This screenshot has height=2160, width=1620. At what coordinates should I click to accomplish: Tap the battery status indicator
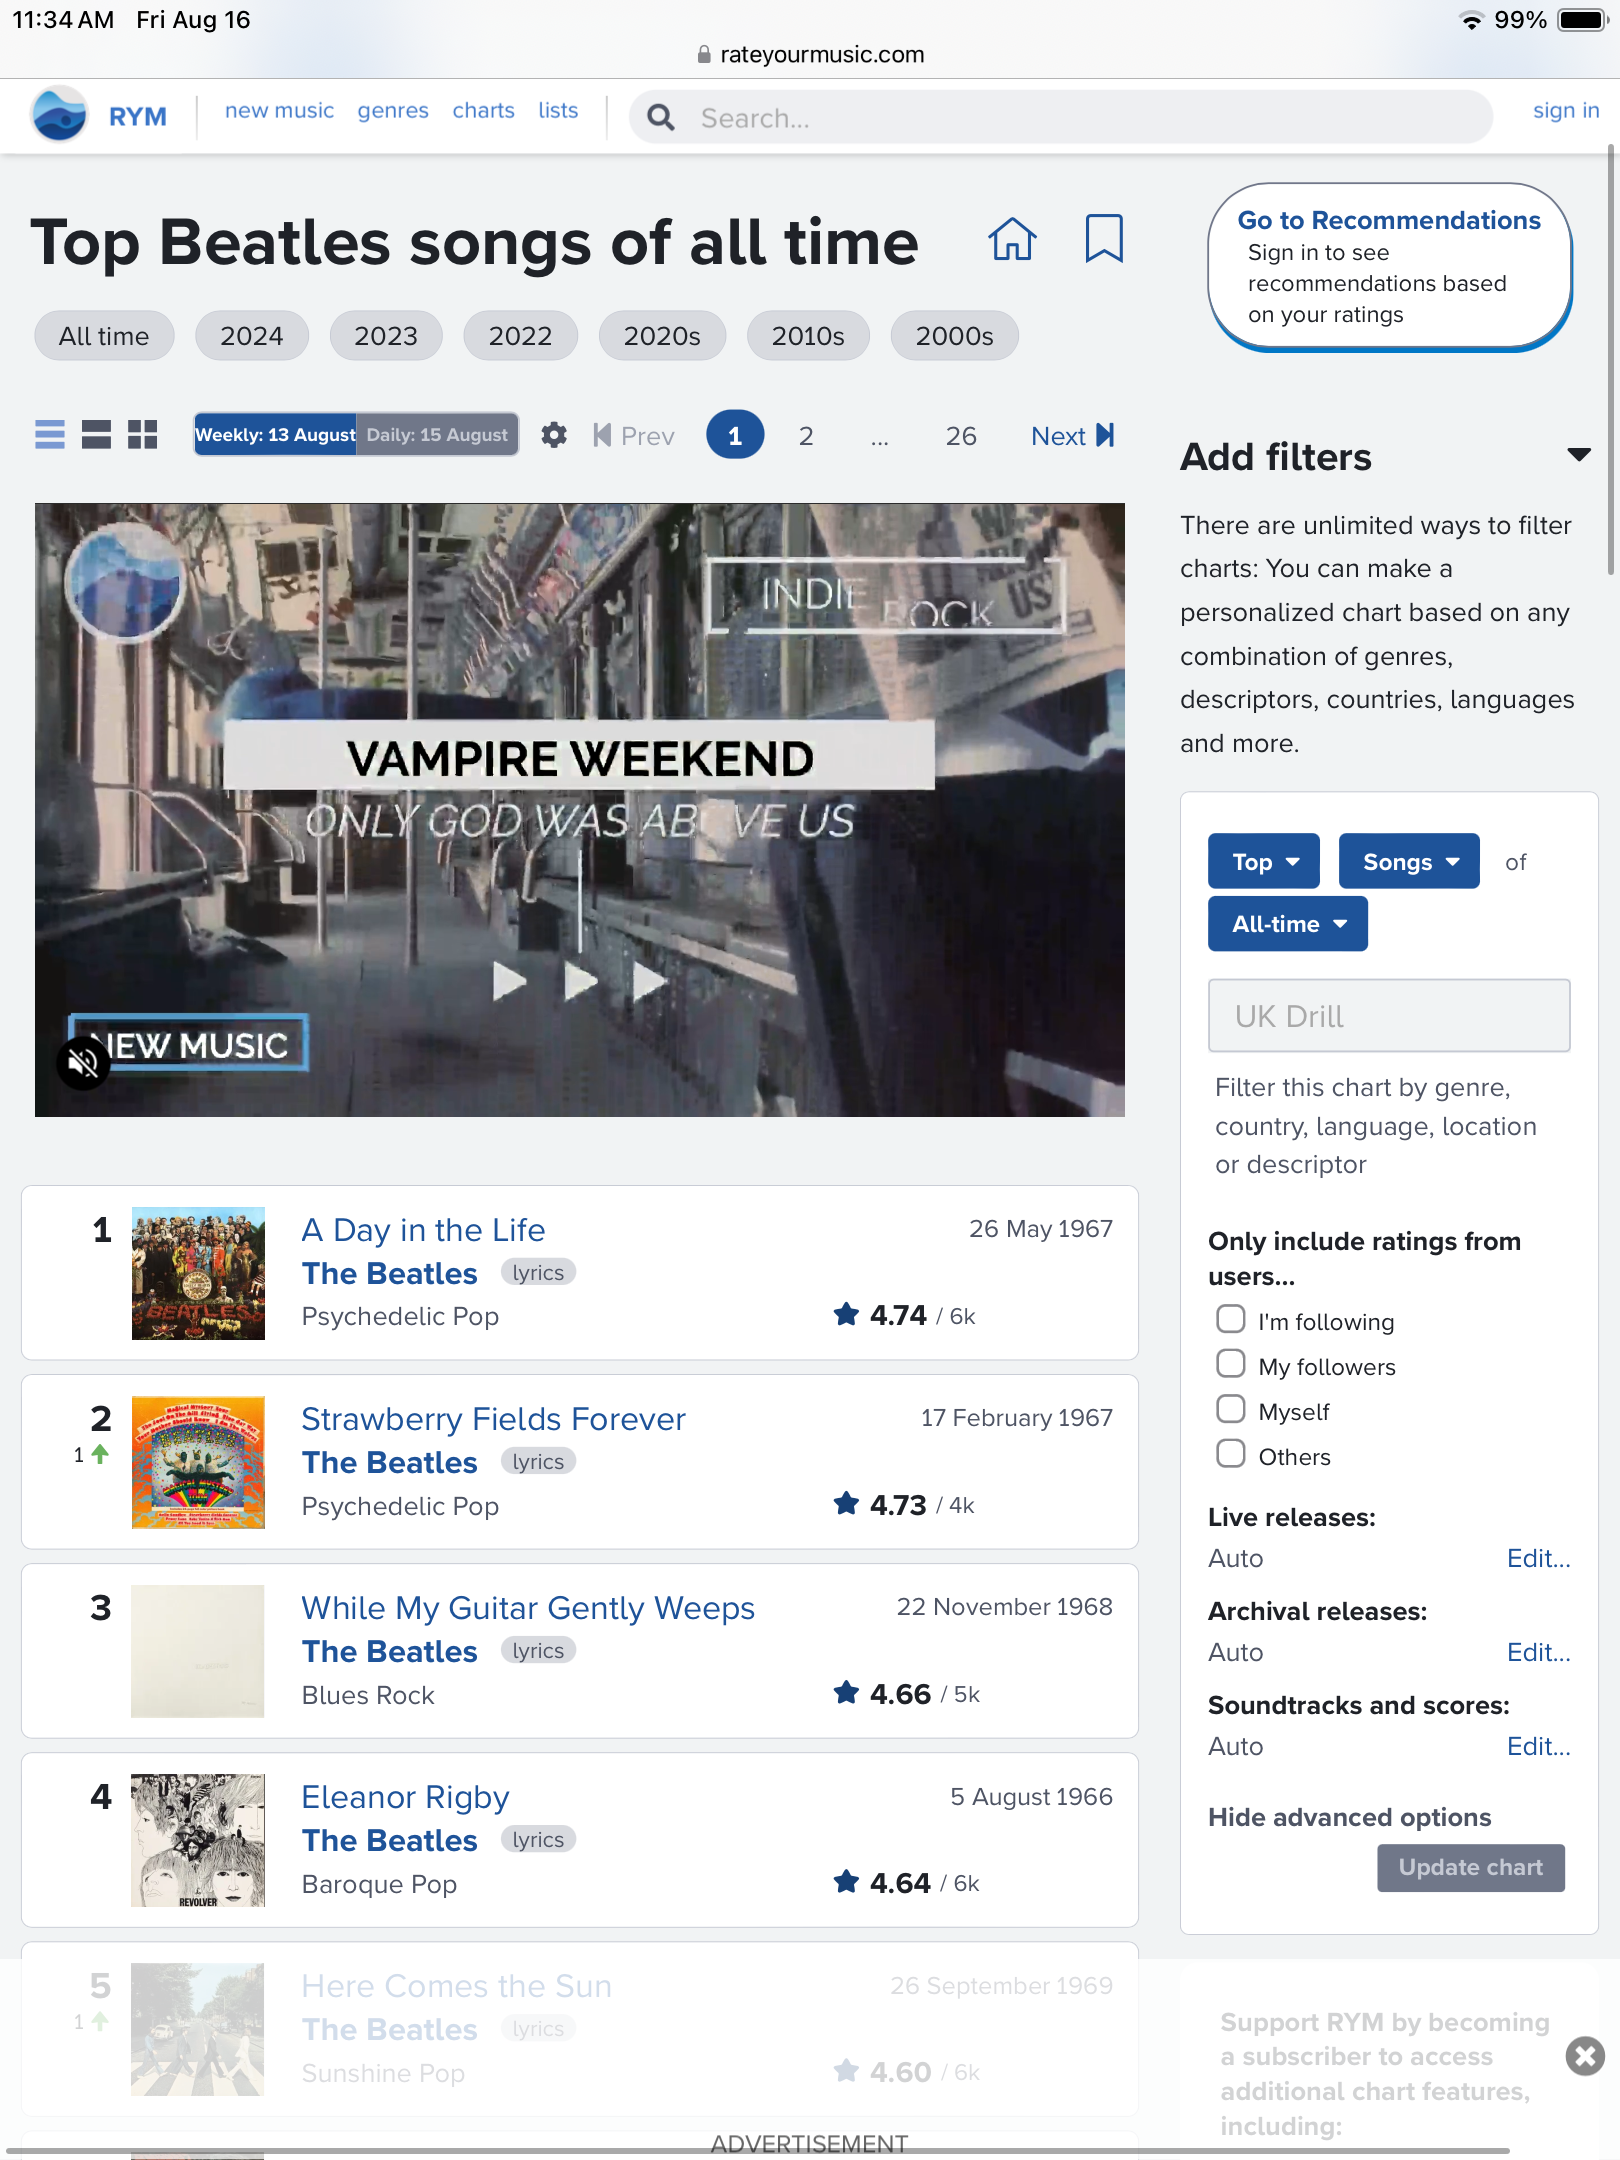(x=1582, y=20)
